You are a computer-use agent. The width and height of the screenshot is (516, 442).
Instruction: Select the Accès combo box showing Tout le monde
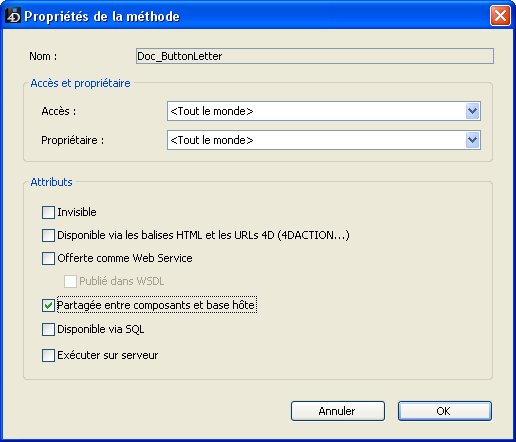(x=324, y=111)
